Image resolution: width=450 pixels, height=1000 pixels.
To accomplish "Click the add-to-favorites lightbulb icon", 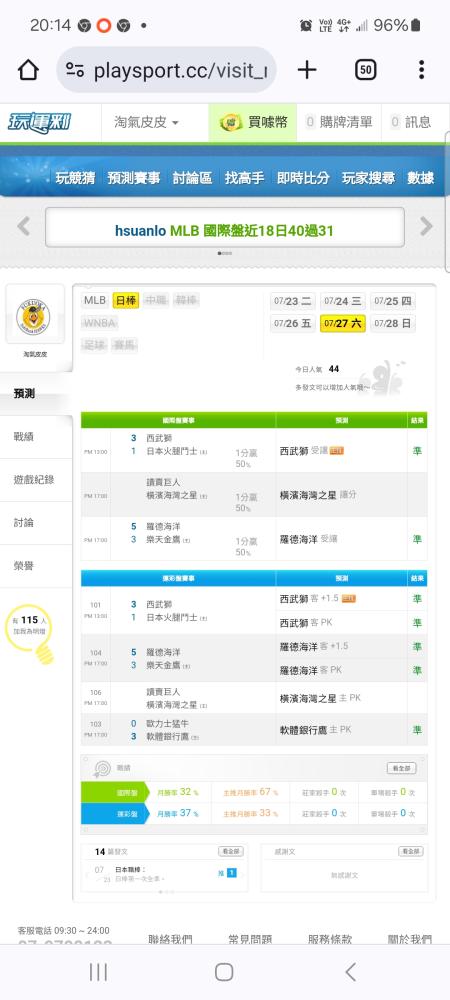I will 31,633.
